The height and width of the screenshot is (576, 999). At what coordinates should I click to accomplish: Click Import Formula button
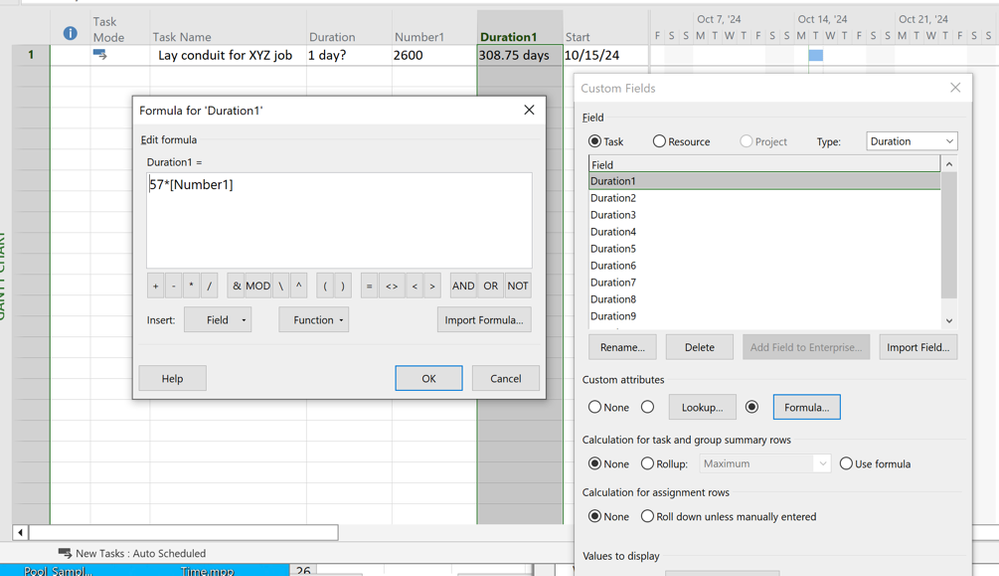point(484,320)
